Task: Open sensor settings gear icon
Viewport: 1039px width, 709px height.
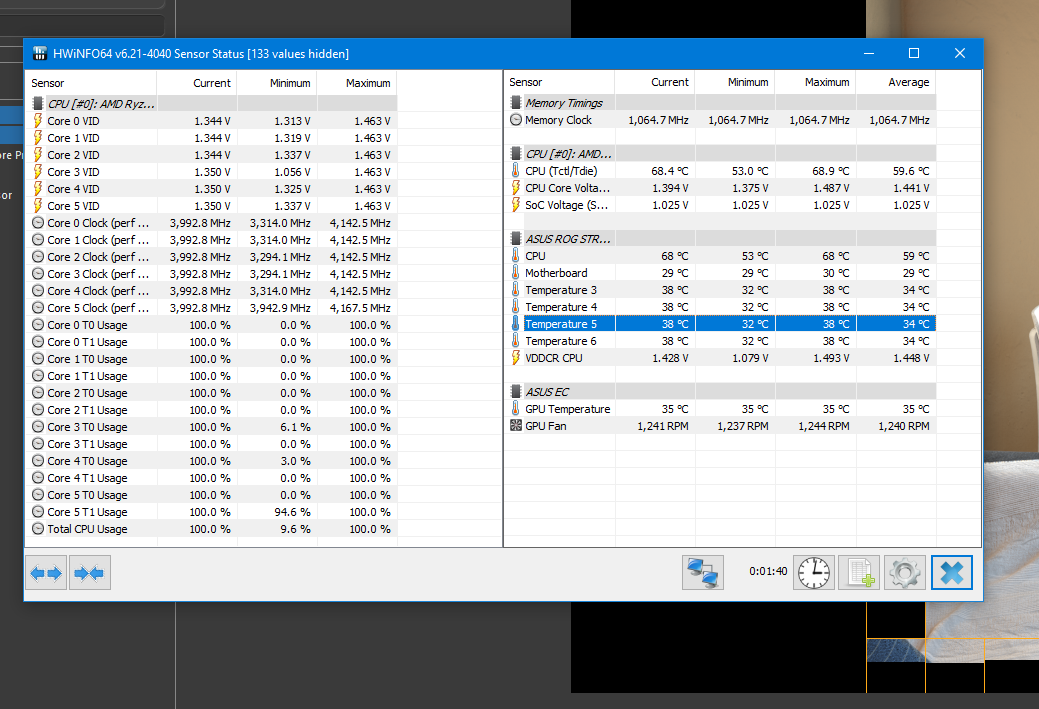Action: (904, 573)
